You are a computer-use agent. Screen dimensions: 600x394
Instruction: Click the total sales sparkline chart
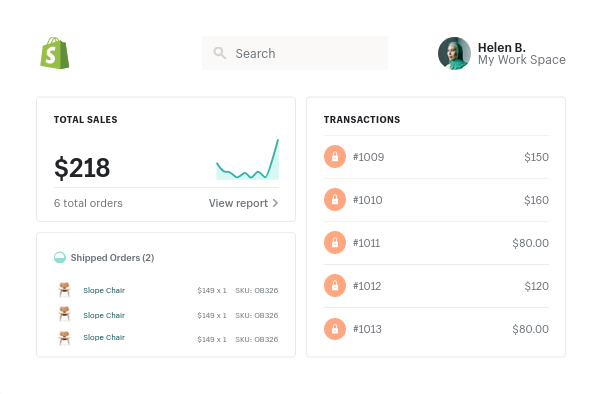pyautogui.click(x=248, y=159)
